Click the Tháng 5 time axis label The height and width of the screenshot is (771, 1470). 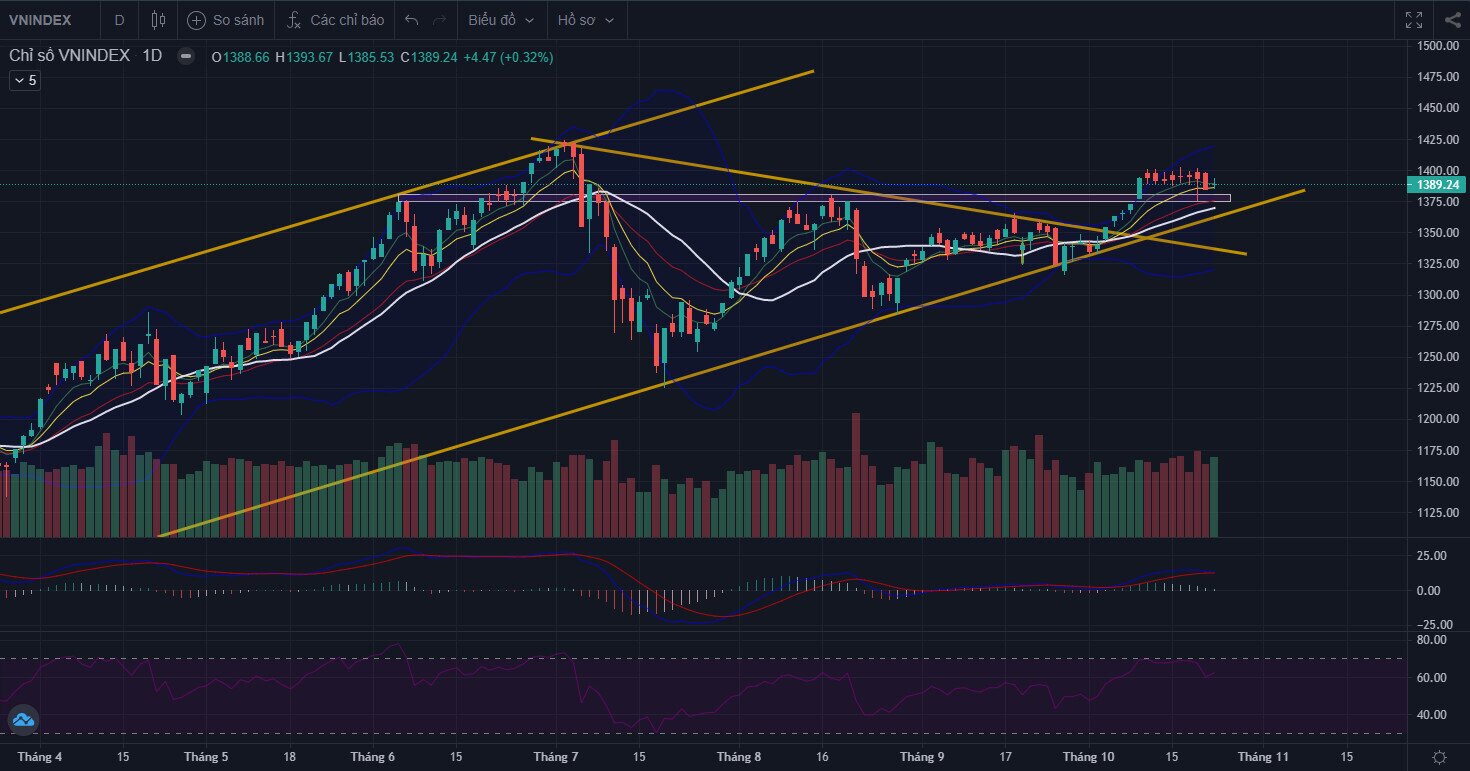click(206, 758)
